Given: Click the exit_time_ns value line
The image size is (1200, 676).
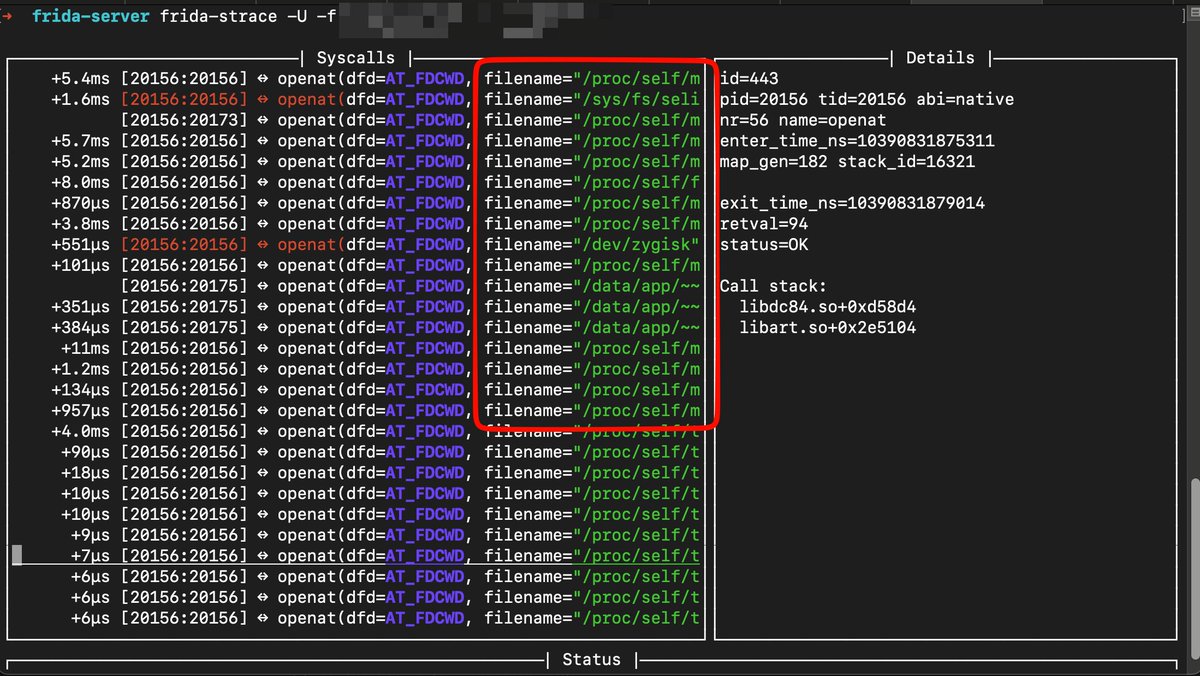Looking at the screenshot, I should (852, 203).
